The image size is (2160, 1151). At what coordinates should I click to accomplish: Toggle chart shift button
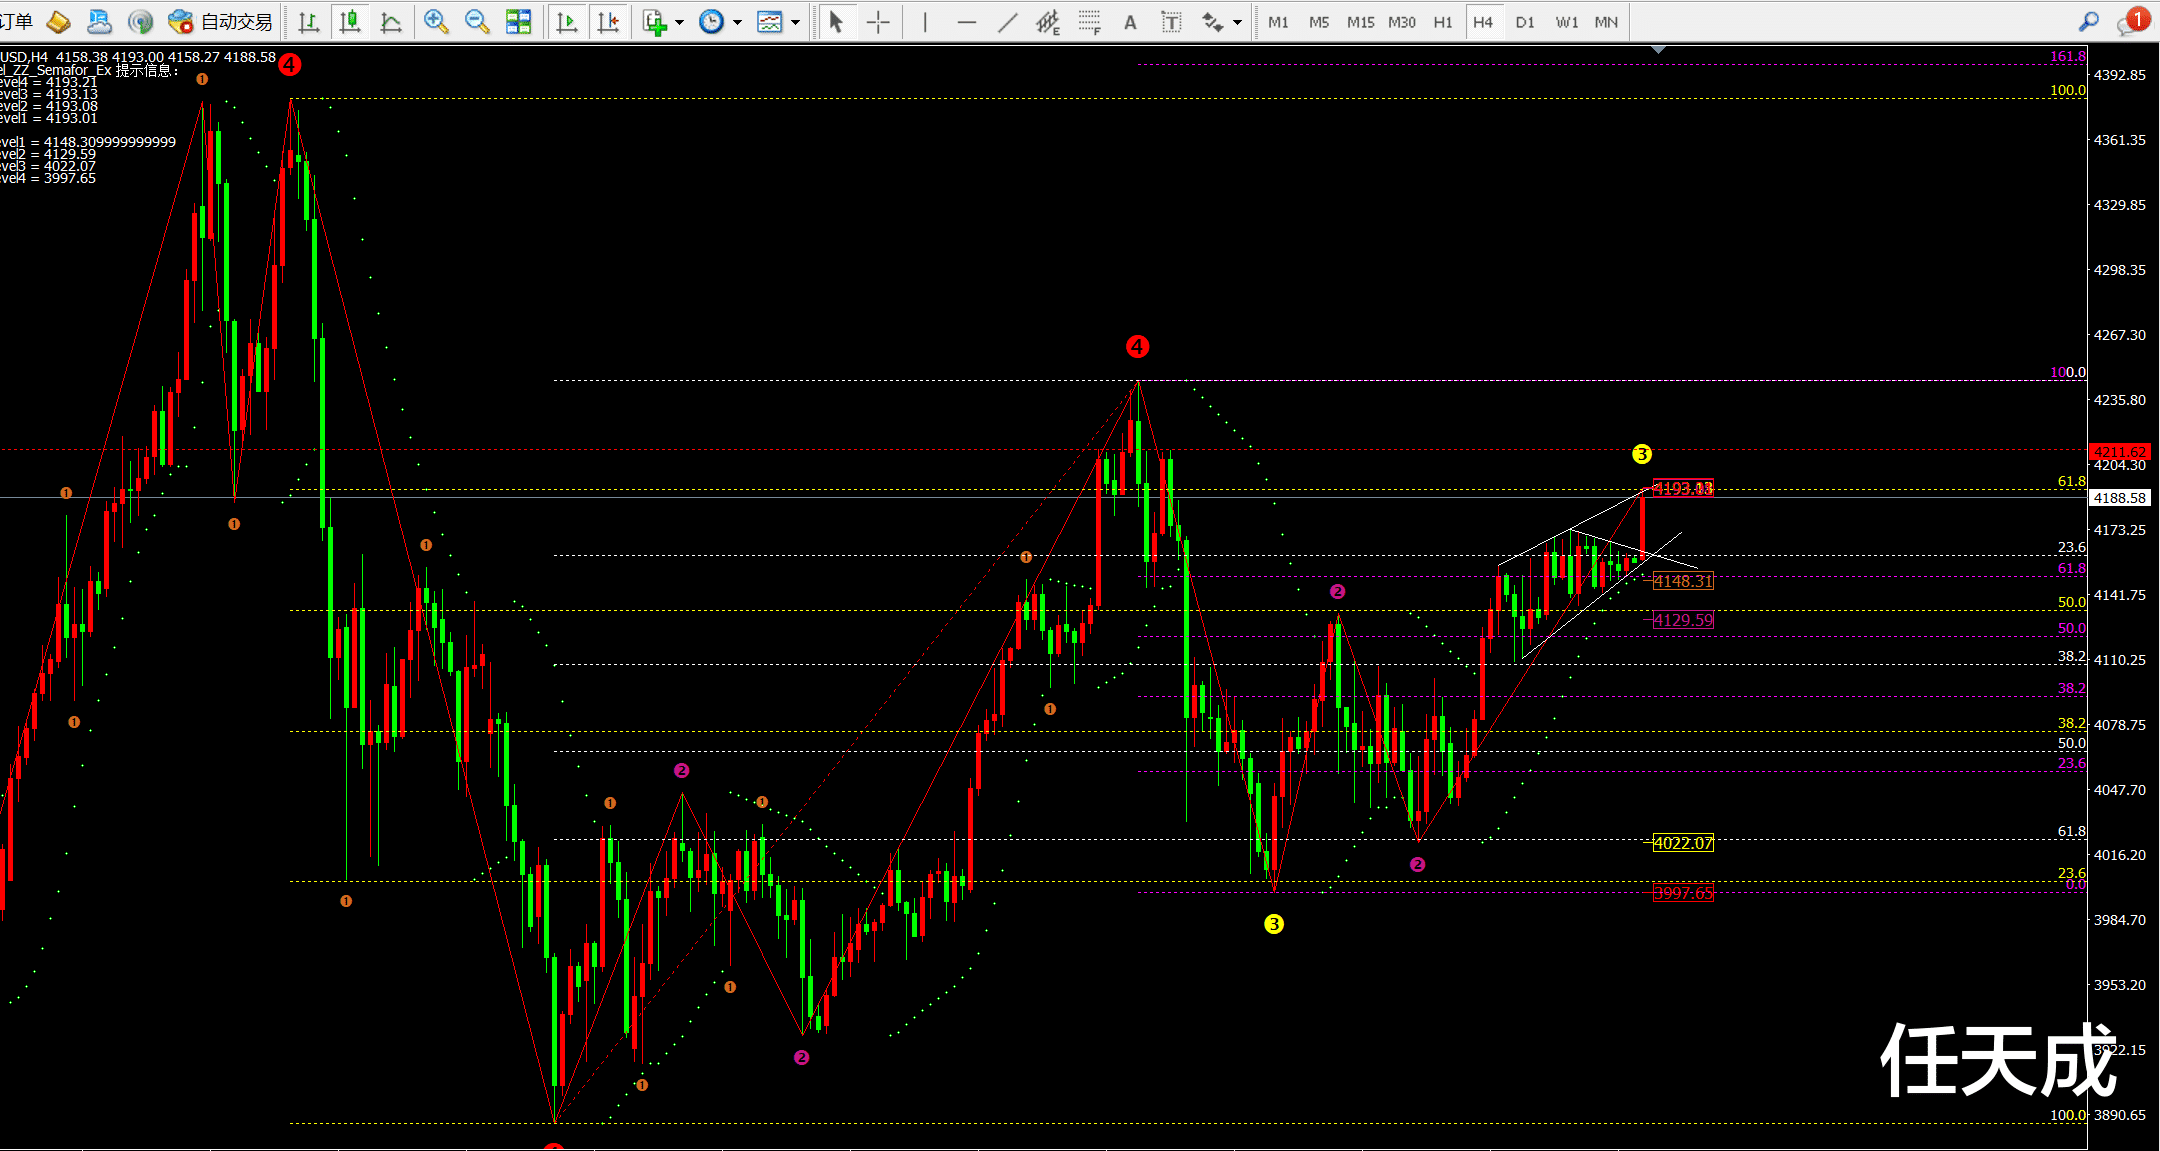tap(608, 22)
